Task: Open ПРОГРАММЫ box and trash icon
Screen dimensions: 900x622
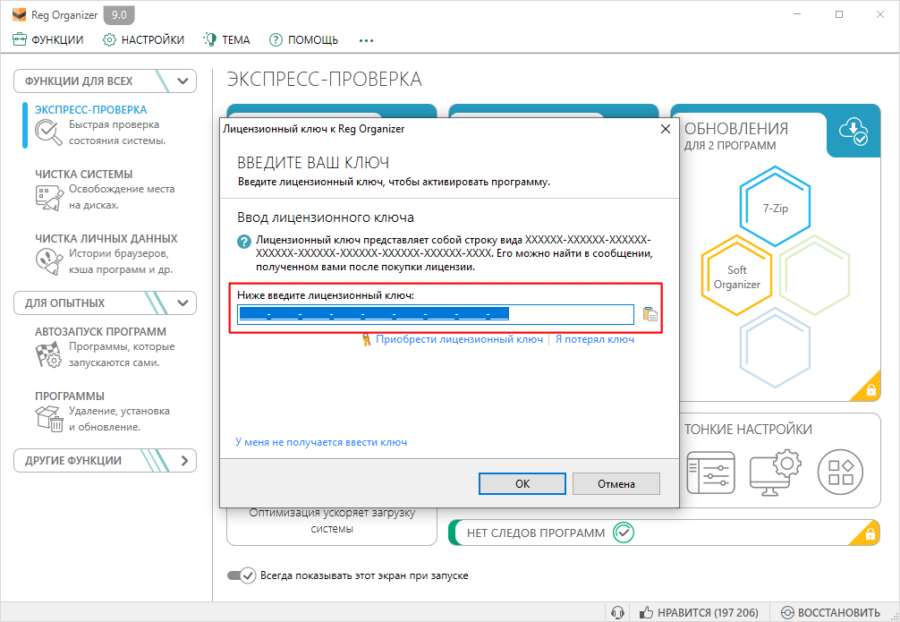Action: coord(49,418)
